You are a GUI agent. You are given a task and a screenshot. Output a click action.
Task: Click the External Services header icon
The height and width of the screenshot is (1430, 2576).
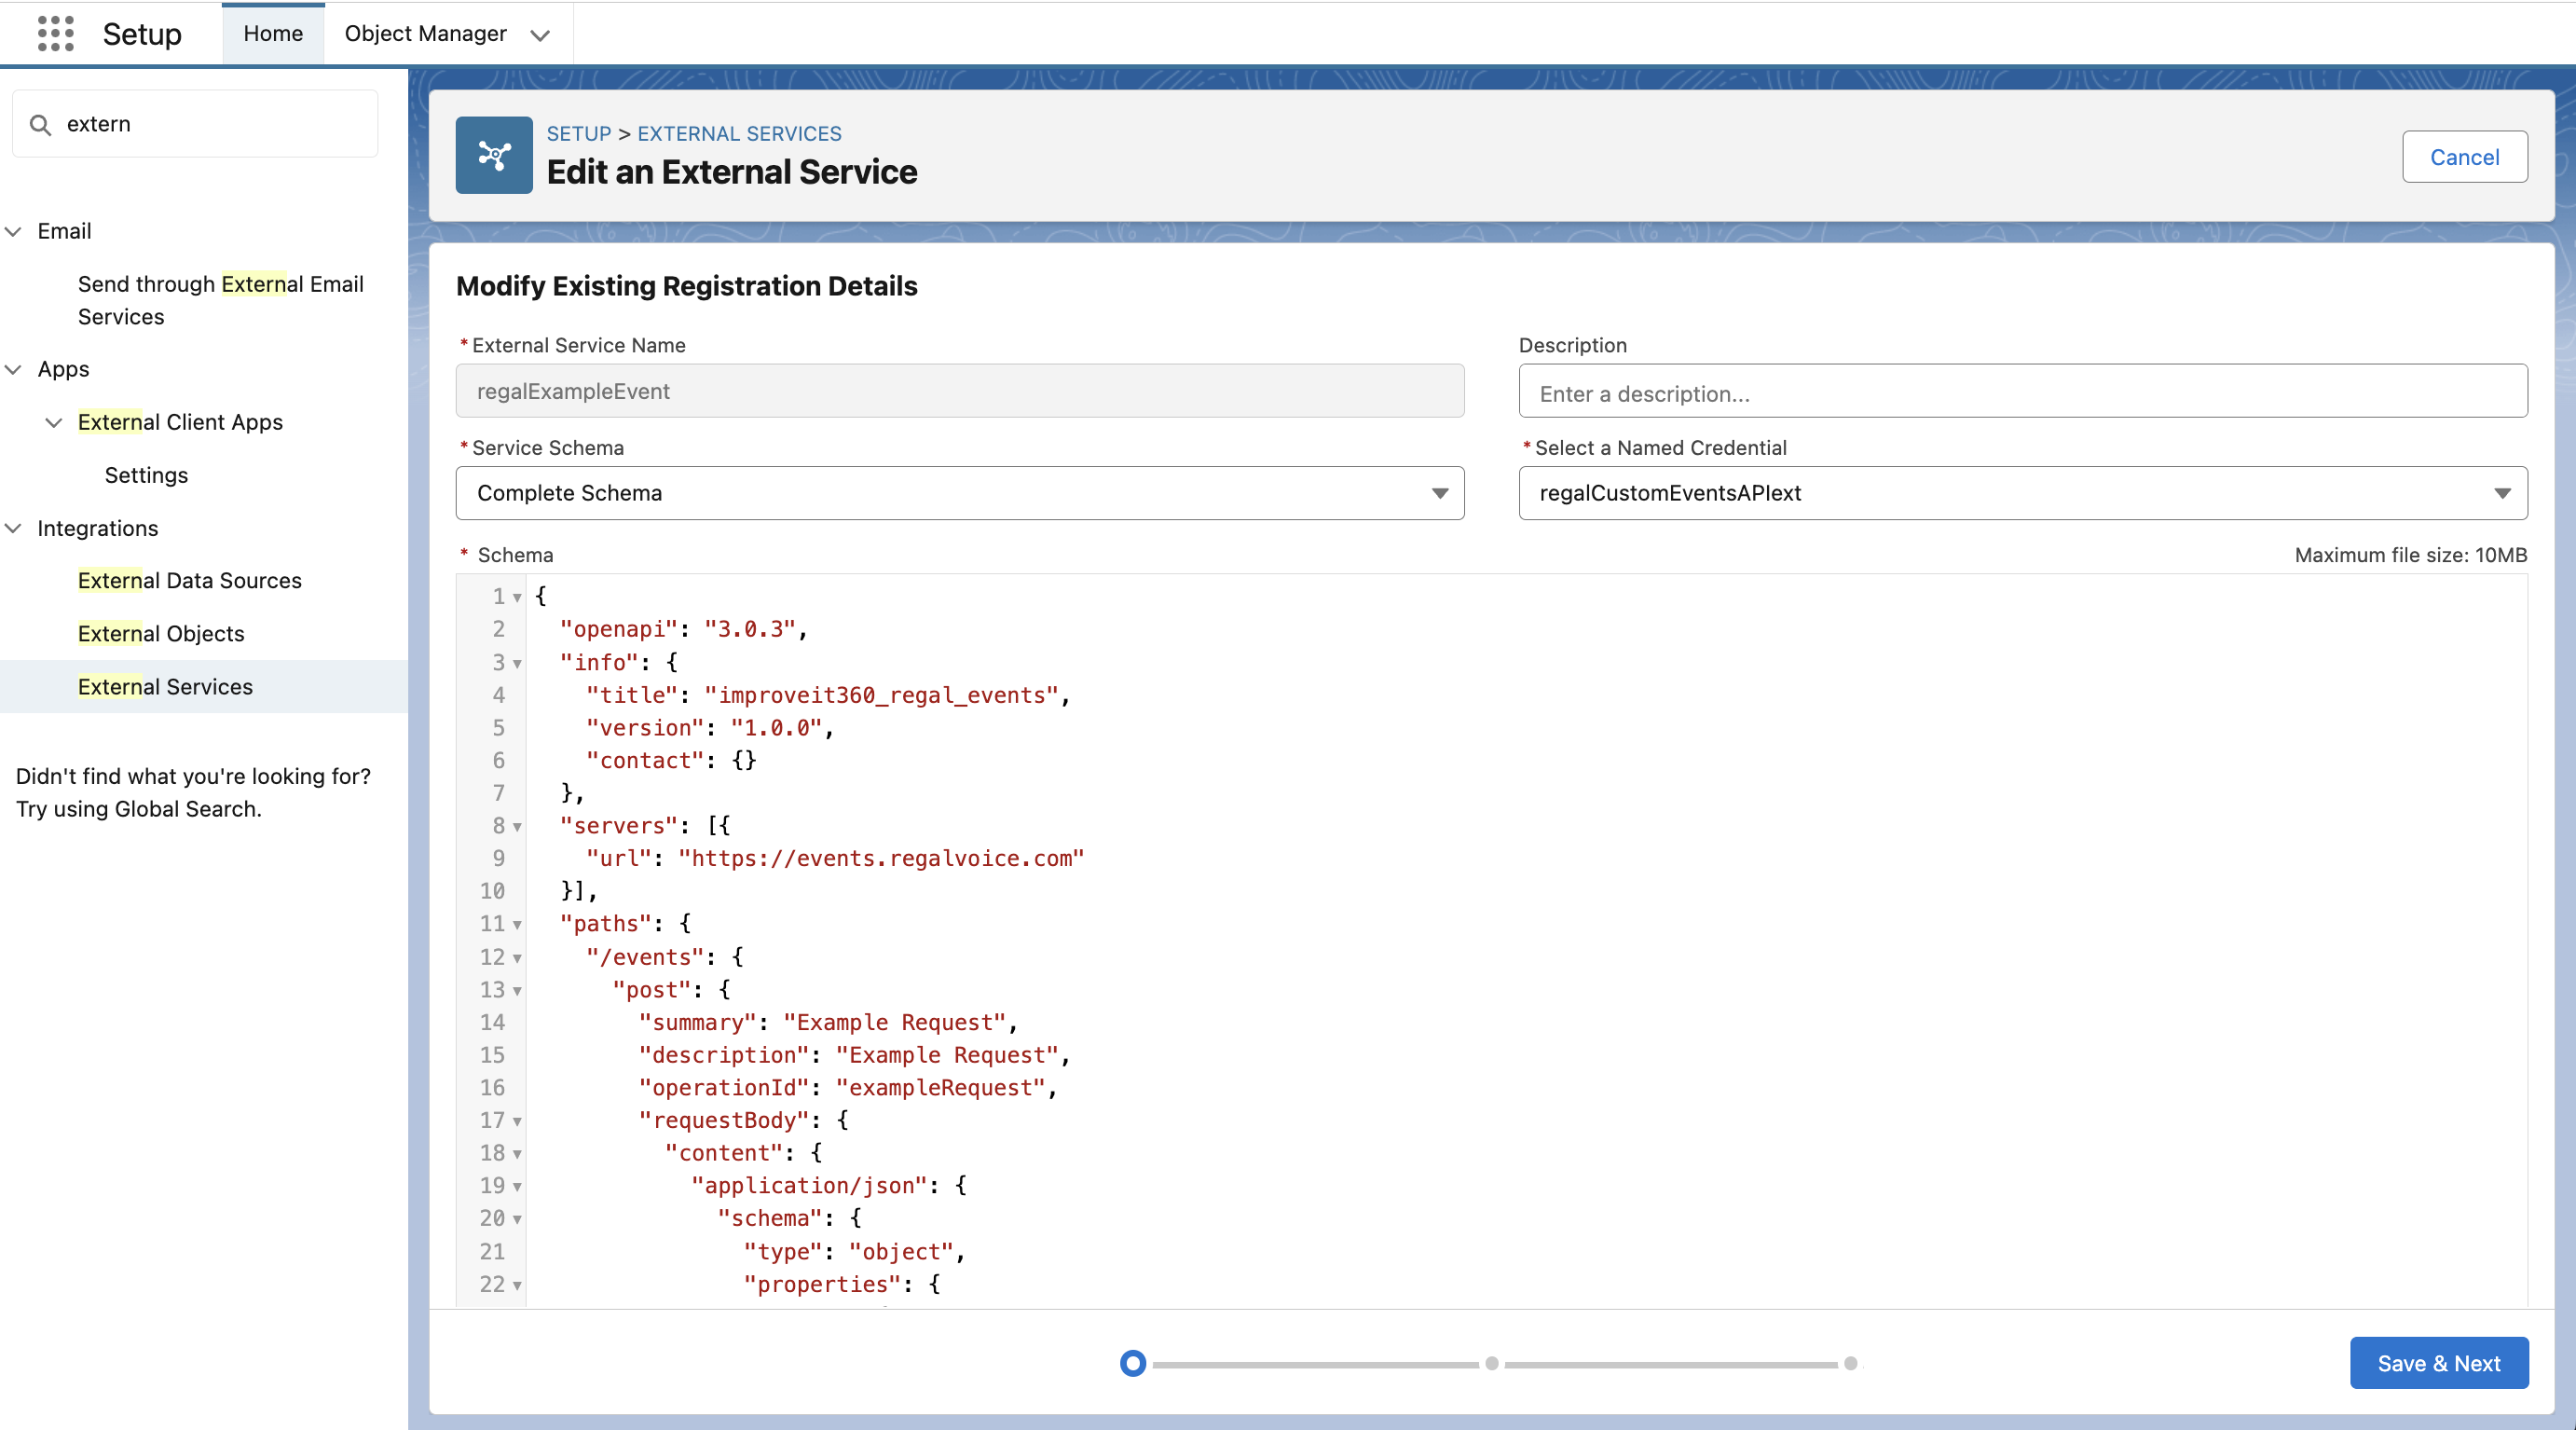[x=494, y=155]
